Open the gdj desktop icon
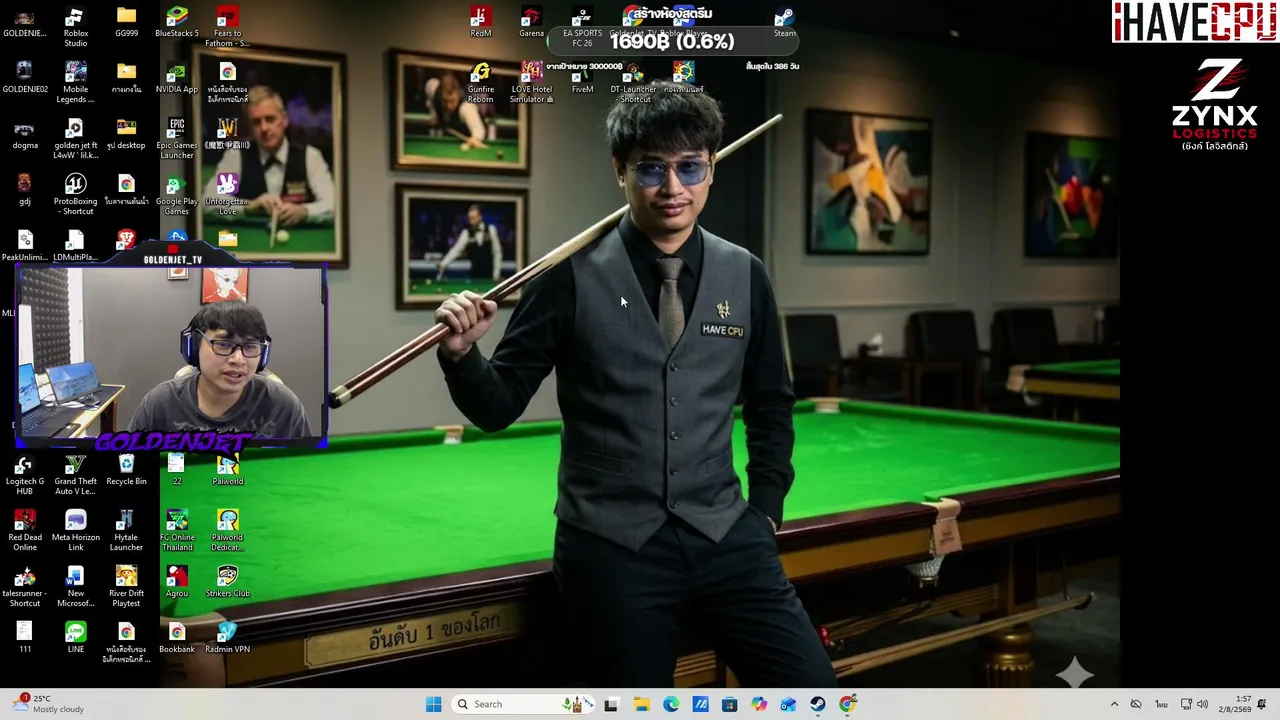This screenshot has height=720, width=1280. [25, 190]
